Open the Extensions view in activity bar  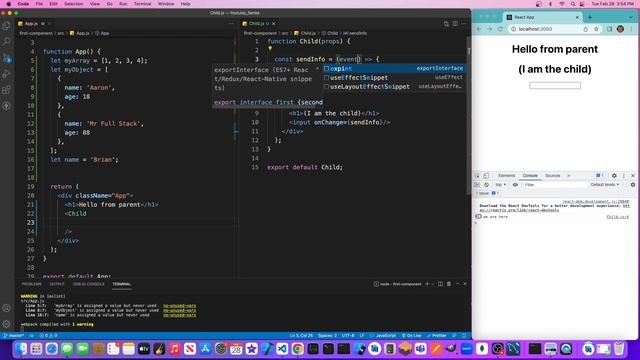pyautogui.click(x=7, y=90)
